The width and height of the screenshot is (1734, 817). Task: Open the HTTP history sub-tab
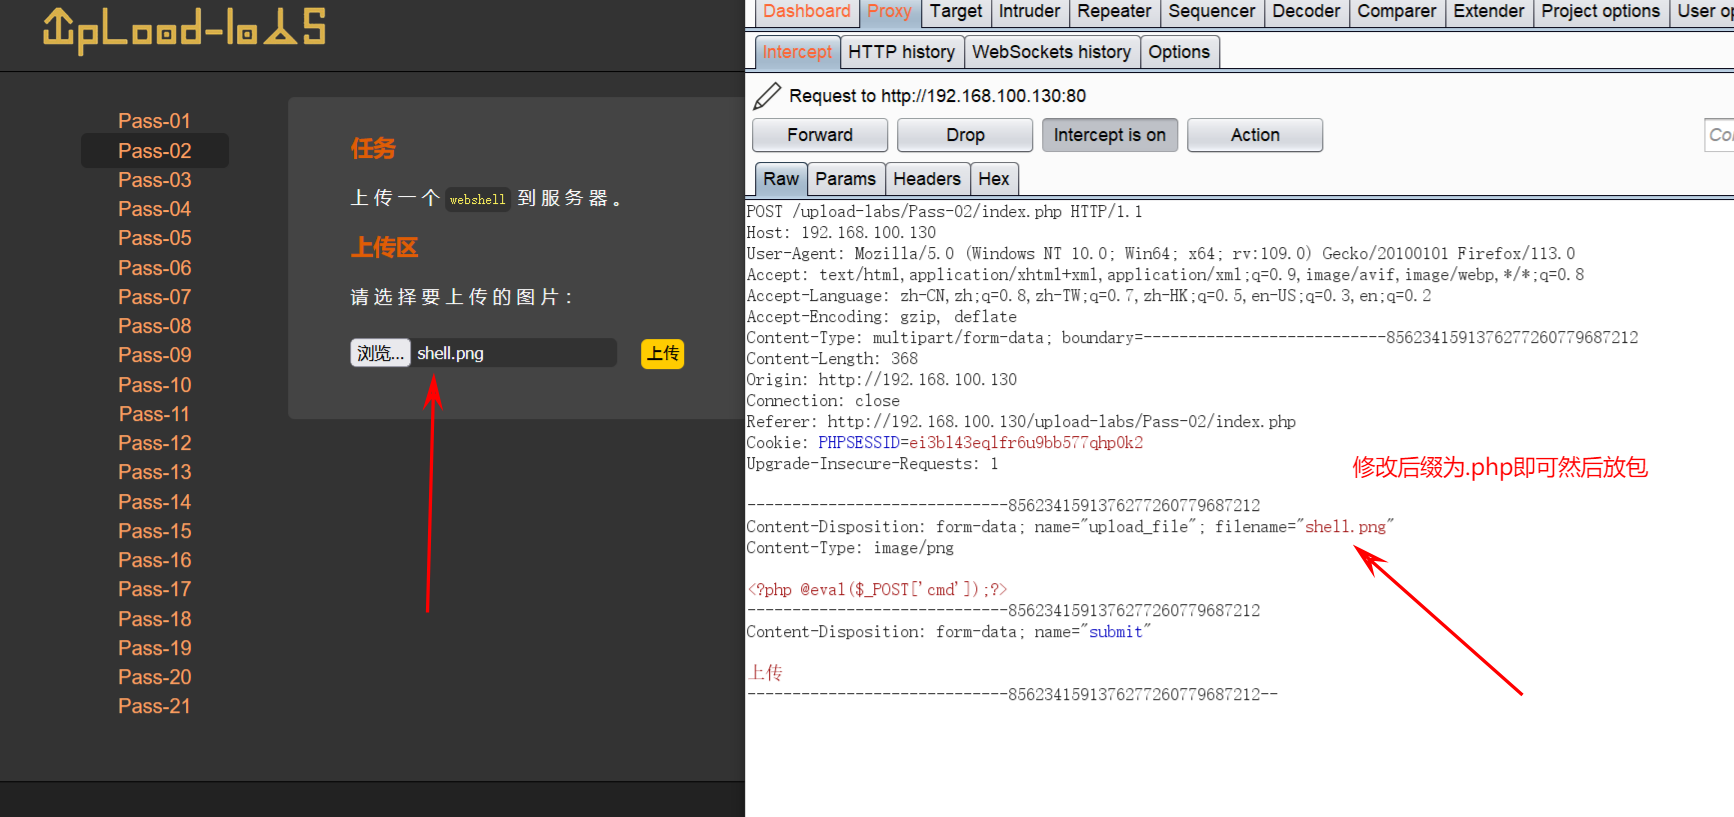pyautogui.click(x=901, y=52)
